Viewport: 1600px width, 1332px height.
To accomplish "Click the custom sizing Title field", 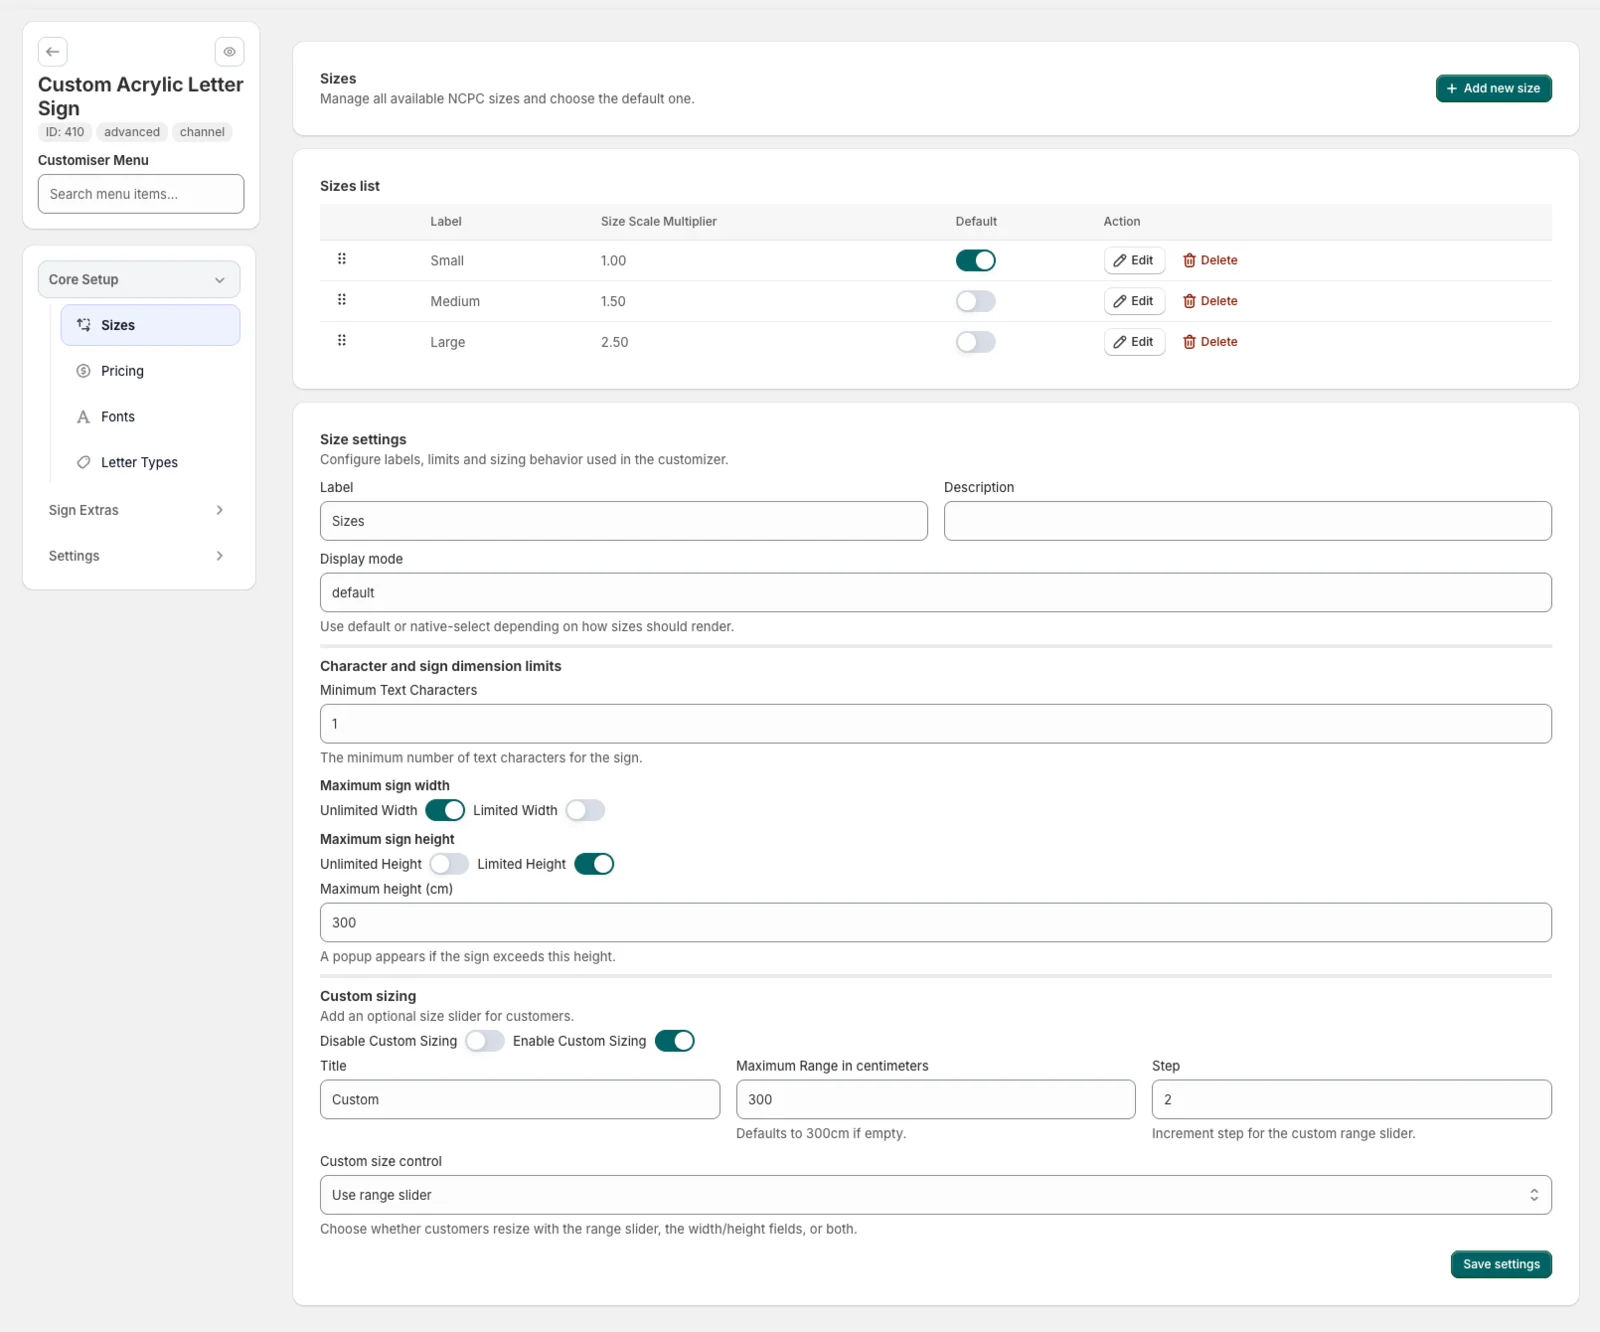I will click(520, 1099).
